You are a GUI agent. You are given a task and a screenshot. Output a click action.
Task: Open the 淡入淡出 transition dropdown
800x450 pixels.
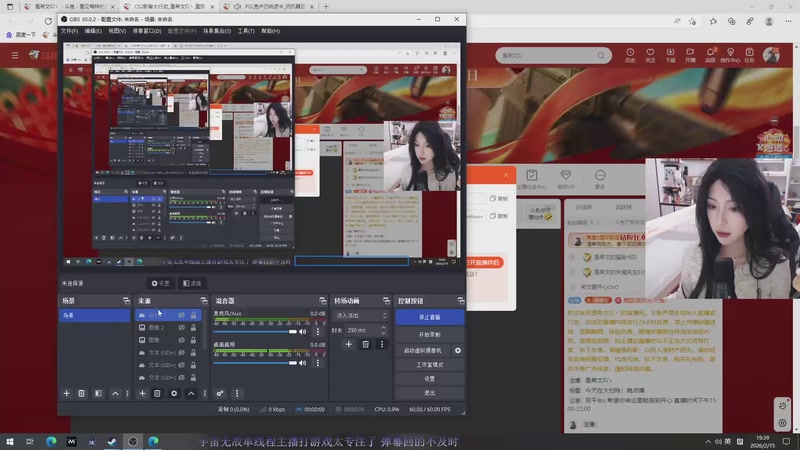pyautogui.click(x=361, y=316)
